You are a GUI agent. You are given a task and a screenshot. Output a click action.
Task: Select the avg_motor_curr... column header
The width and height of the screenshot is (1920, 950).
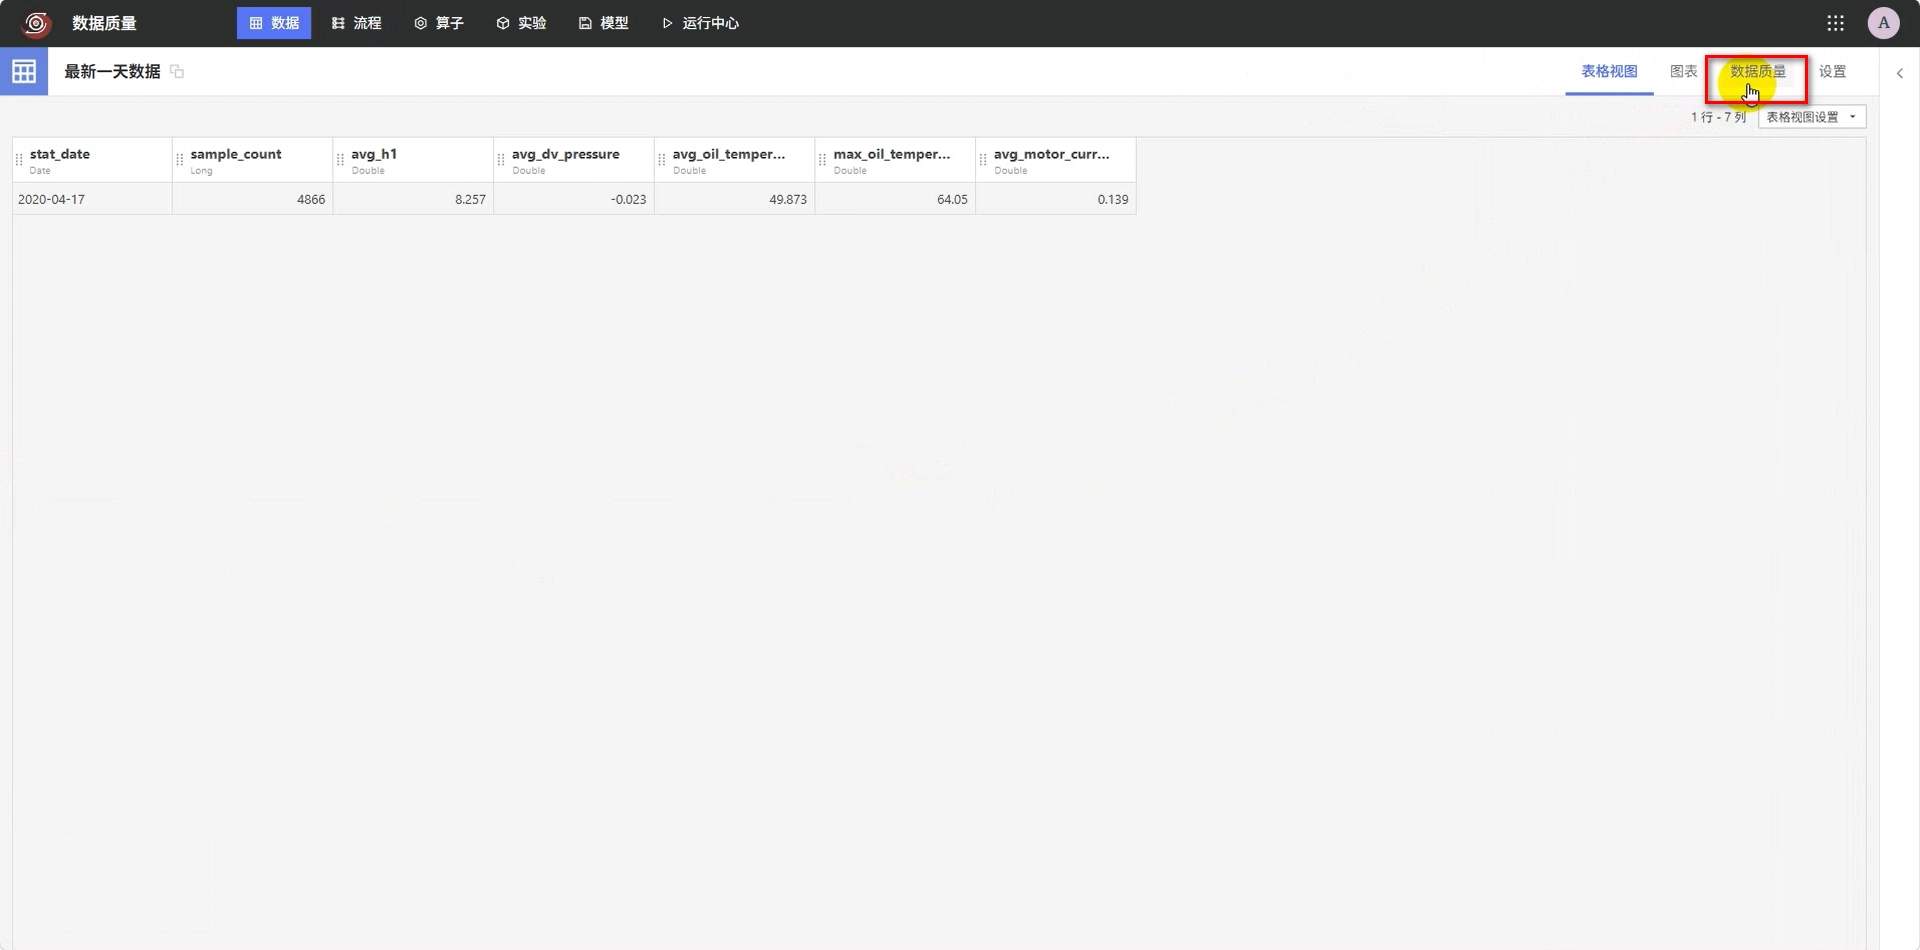(1056, 160)
